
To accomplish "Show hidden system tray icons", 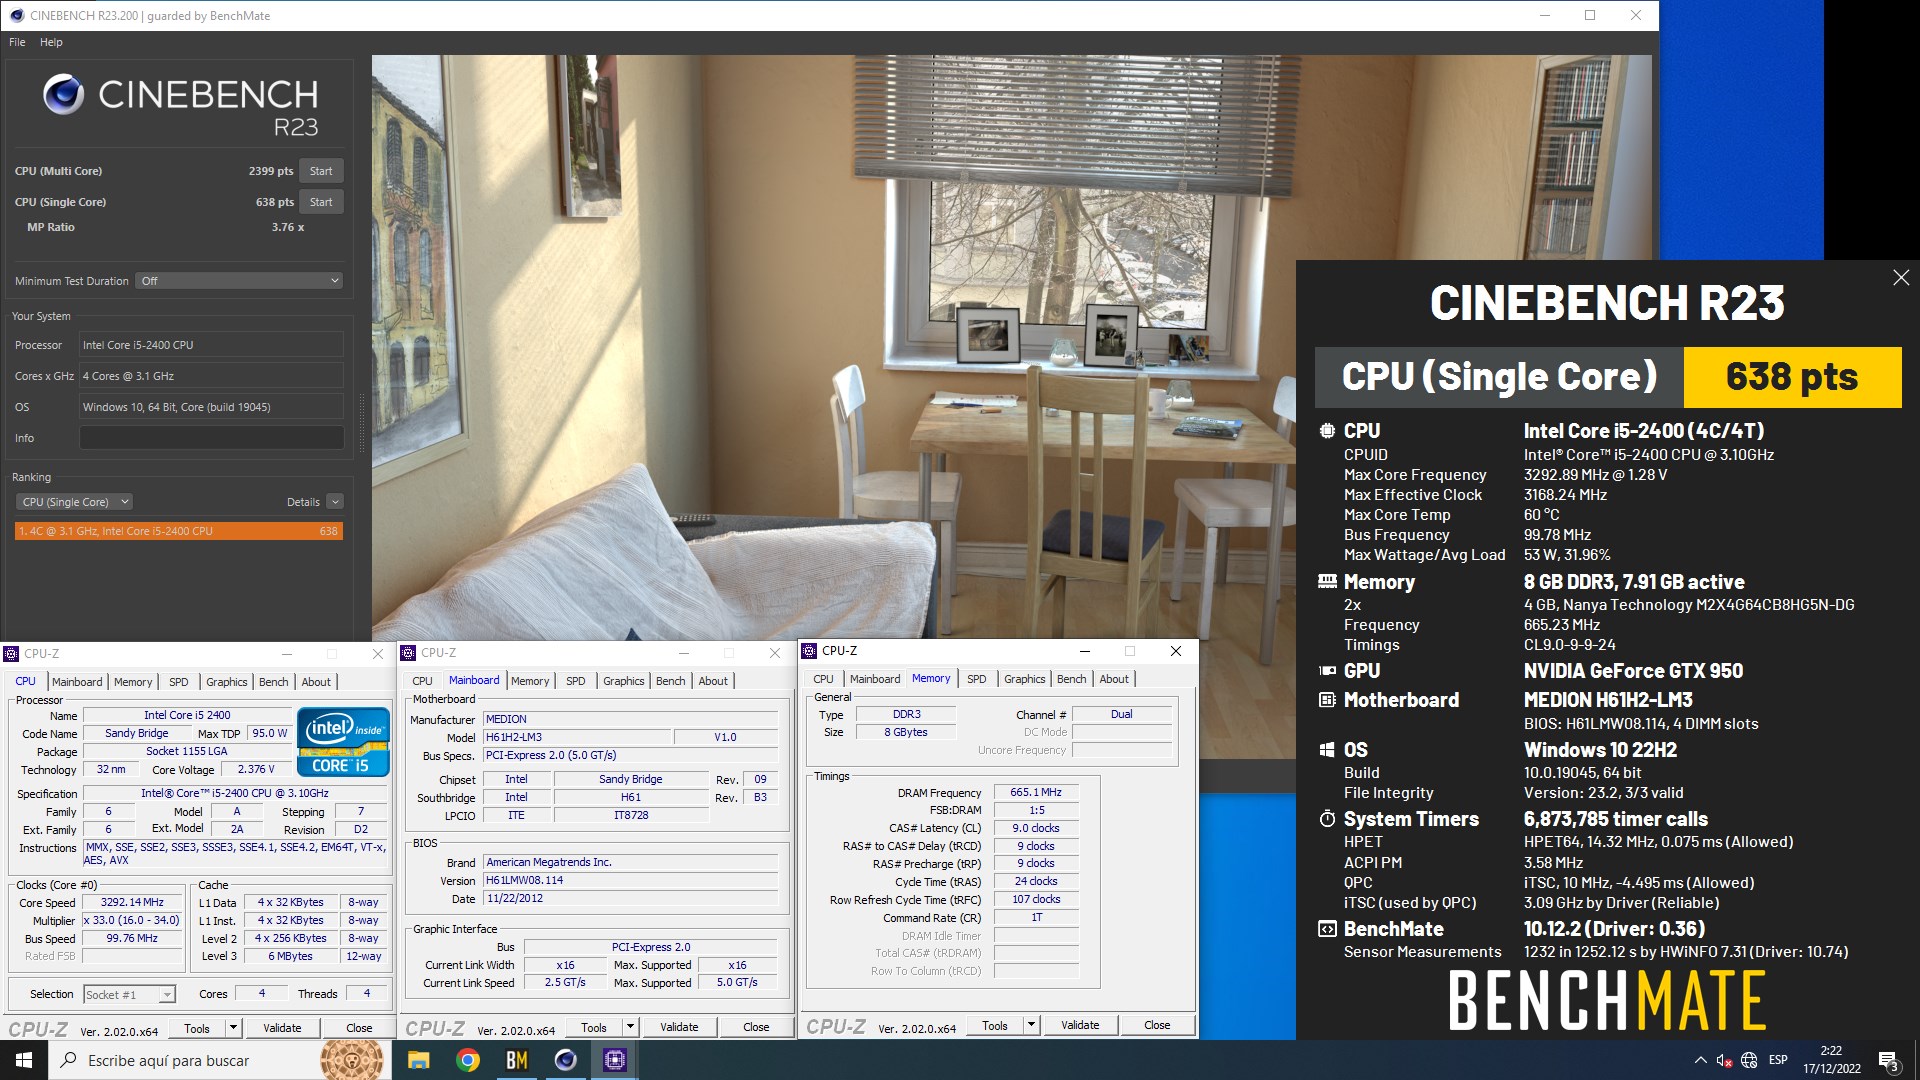I will pyautogui.click(x=1700, y=1060).
